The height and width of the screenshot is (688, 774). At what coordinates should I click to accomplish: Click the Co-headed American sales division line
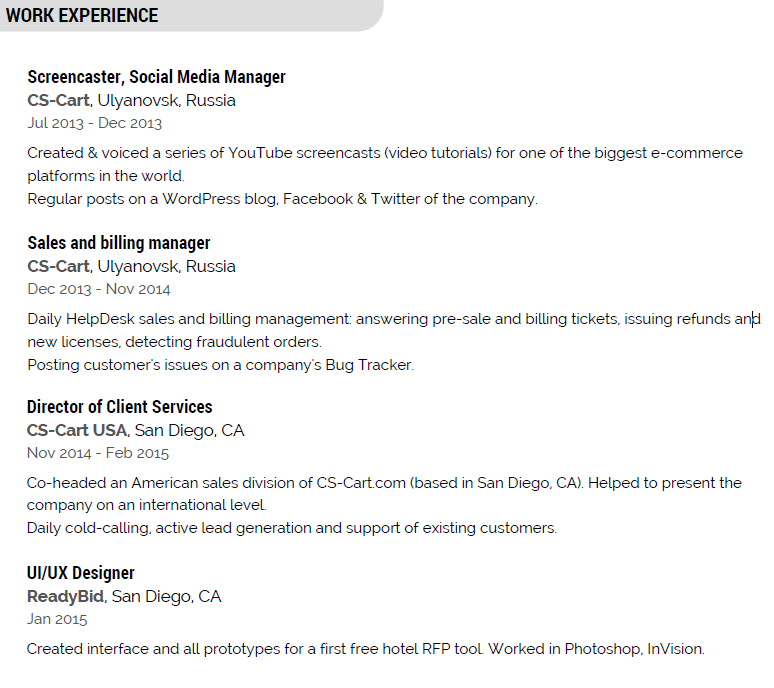(x=384, y=483)
